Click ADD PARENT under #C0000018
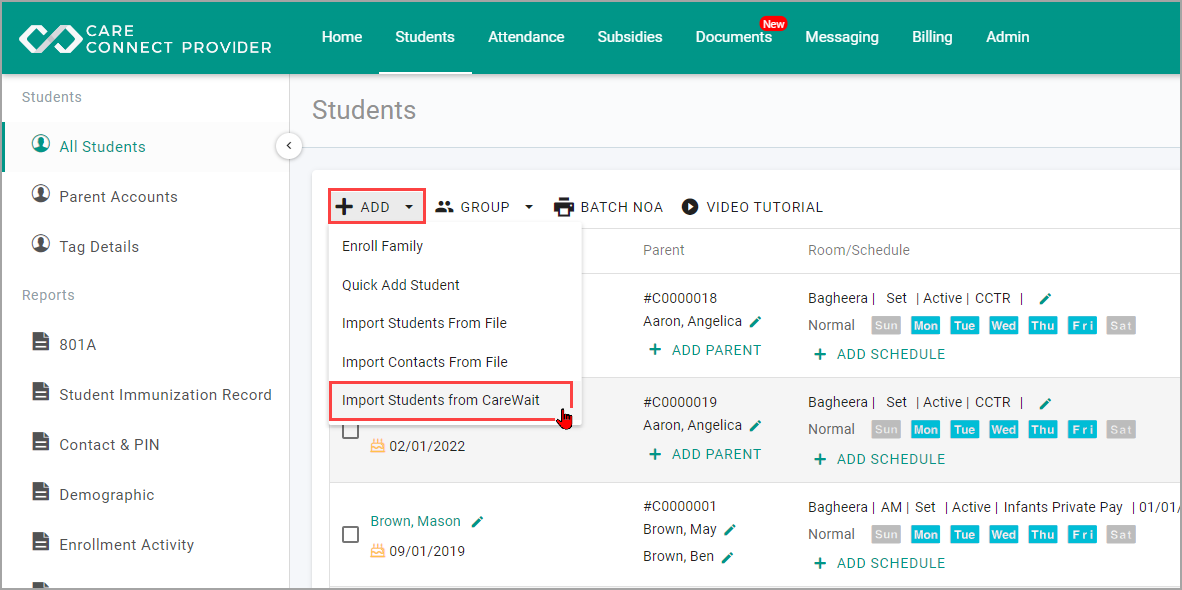This screenshot has height=590, width=1182. pos(705,350)
